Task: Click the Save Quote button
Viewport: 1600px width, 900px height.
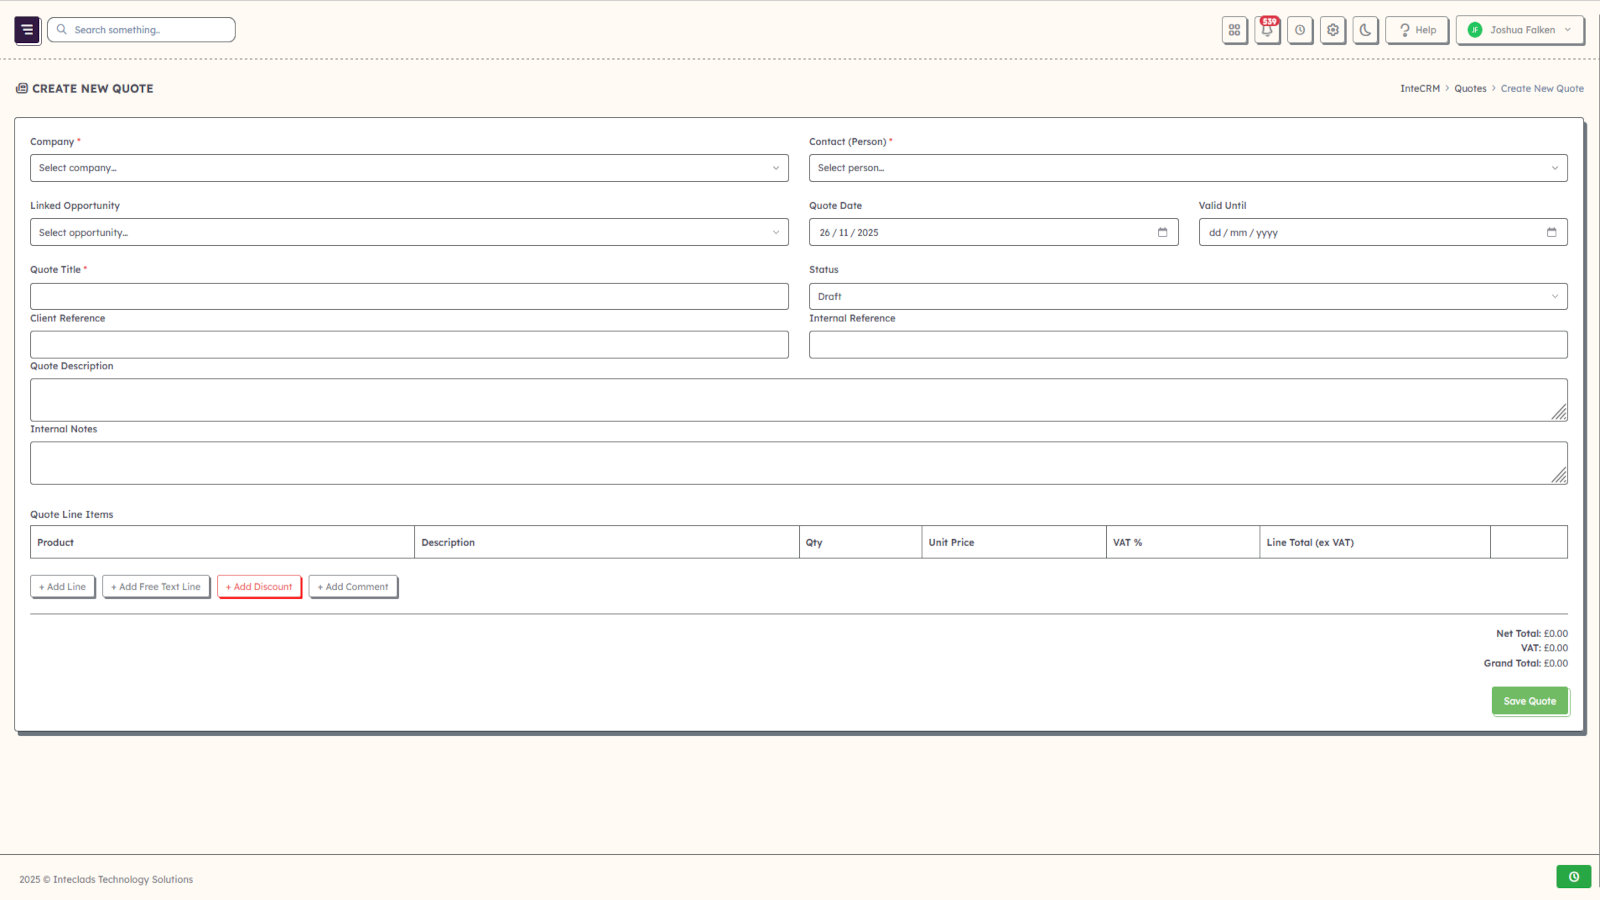Action: click(1529, 701)
